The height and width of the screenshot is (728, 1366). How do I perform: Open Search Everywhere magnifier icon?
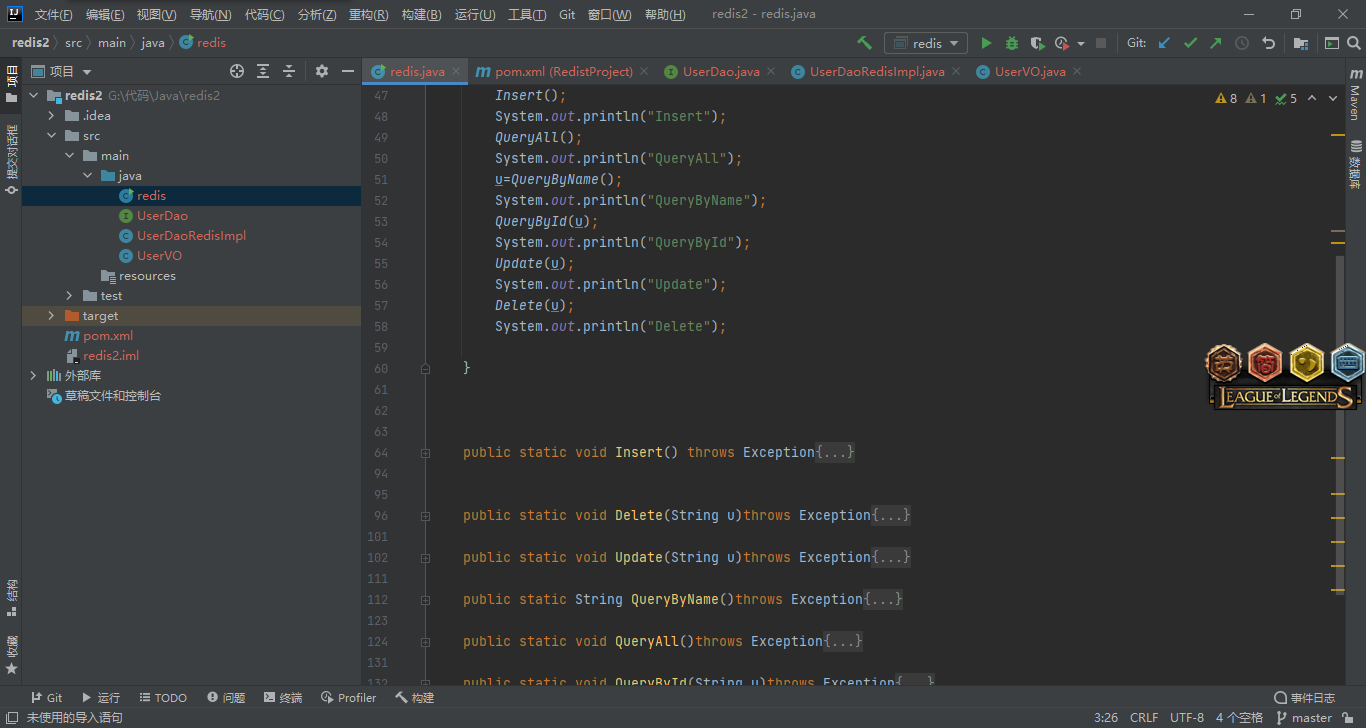[x=1355, y=43]
